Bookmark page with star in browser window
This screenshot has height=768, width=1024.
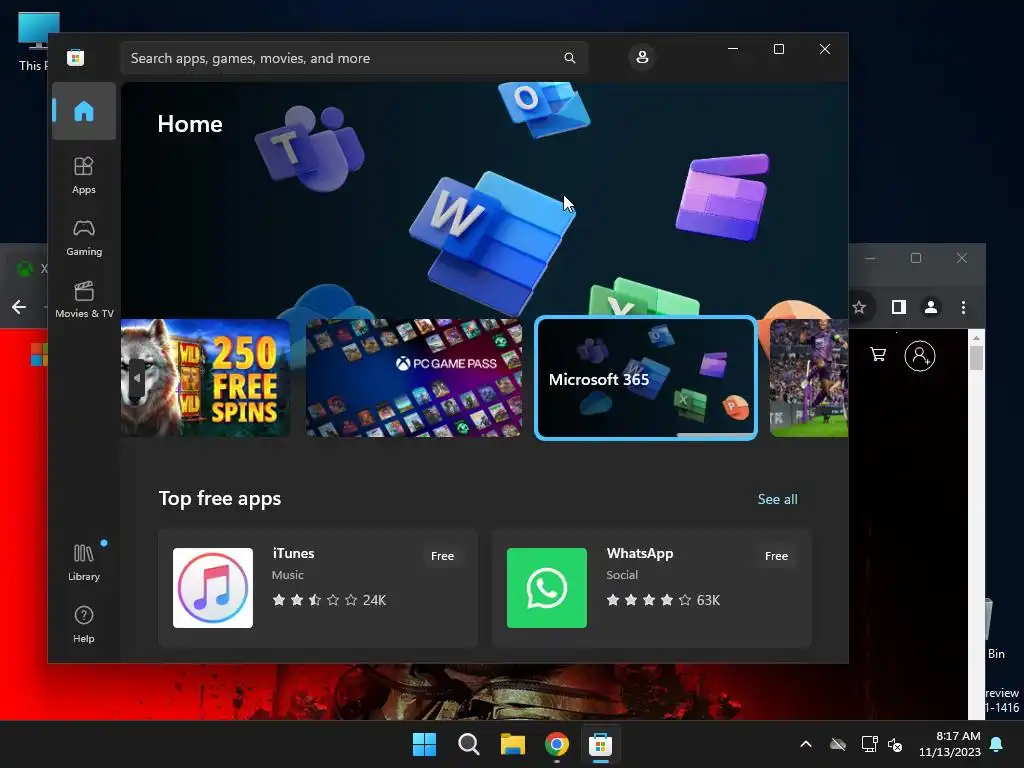pos(859,307)
